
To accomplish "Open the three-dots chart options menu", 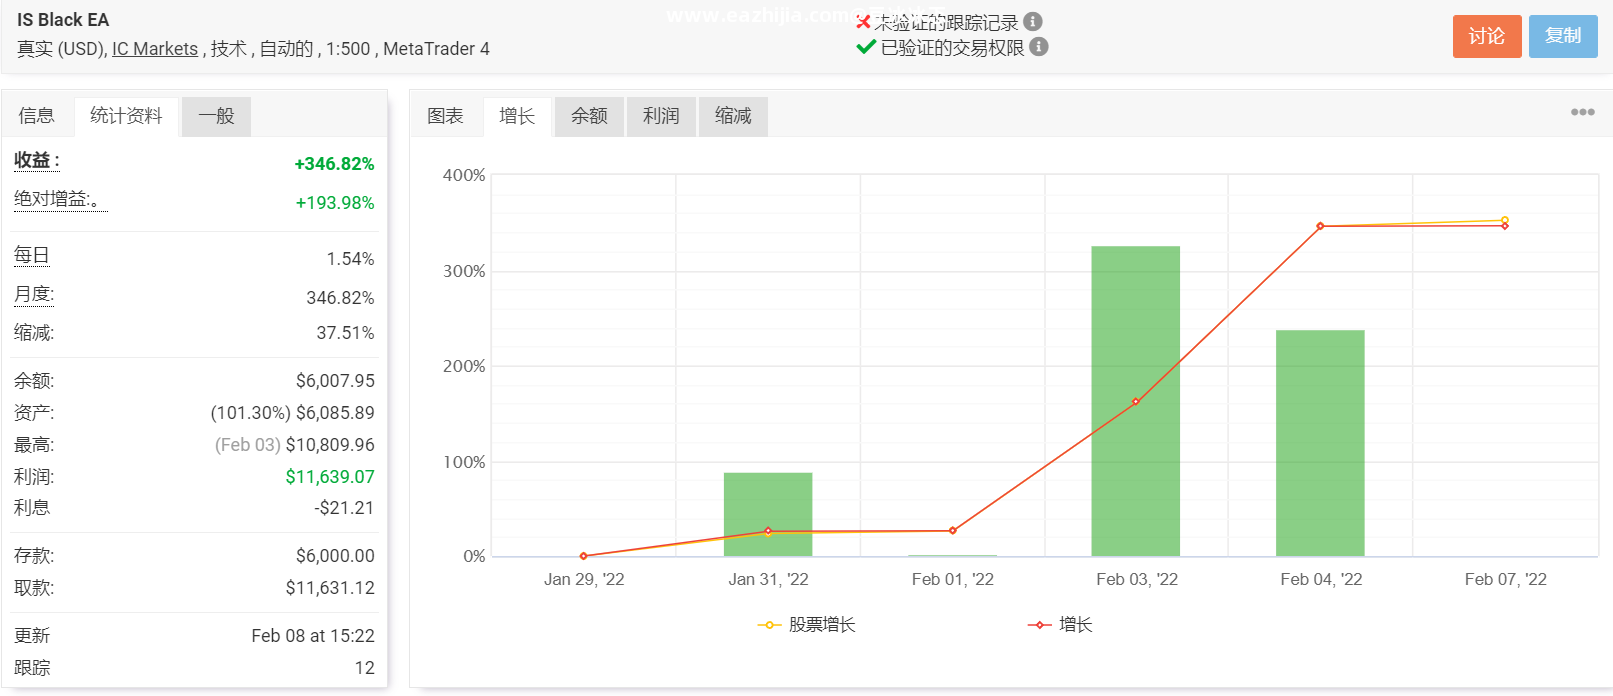I will [x=1582, y=112].
